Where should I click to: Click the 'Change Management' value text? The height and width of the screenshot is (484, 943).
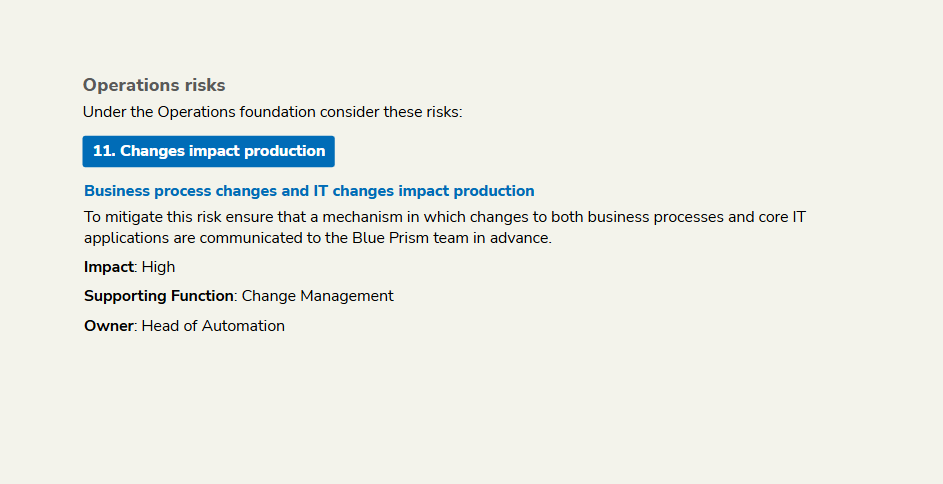[x=317, y=296]
